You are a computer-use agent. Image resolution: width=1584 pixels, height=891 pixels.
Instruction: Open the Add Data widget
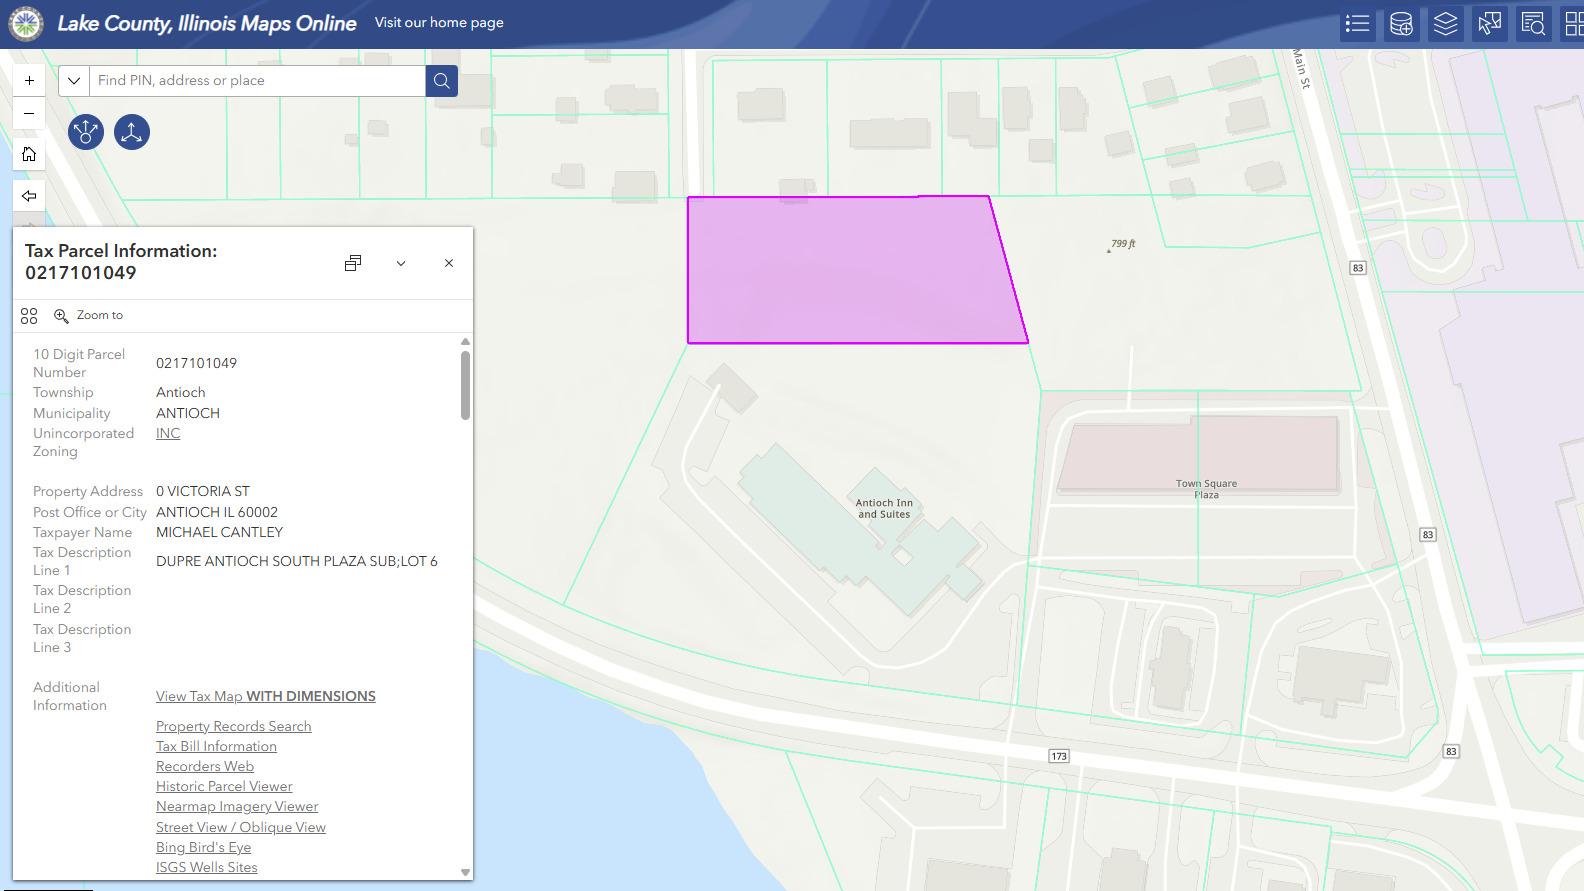[1401, 24]
